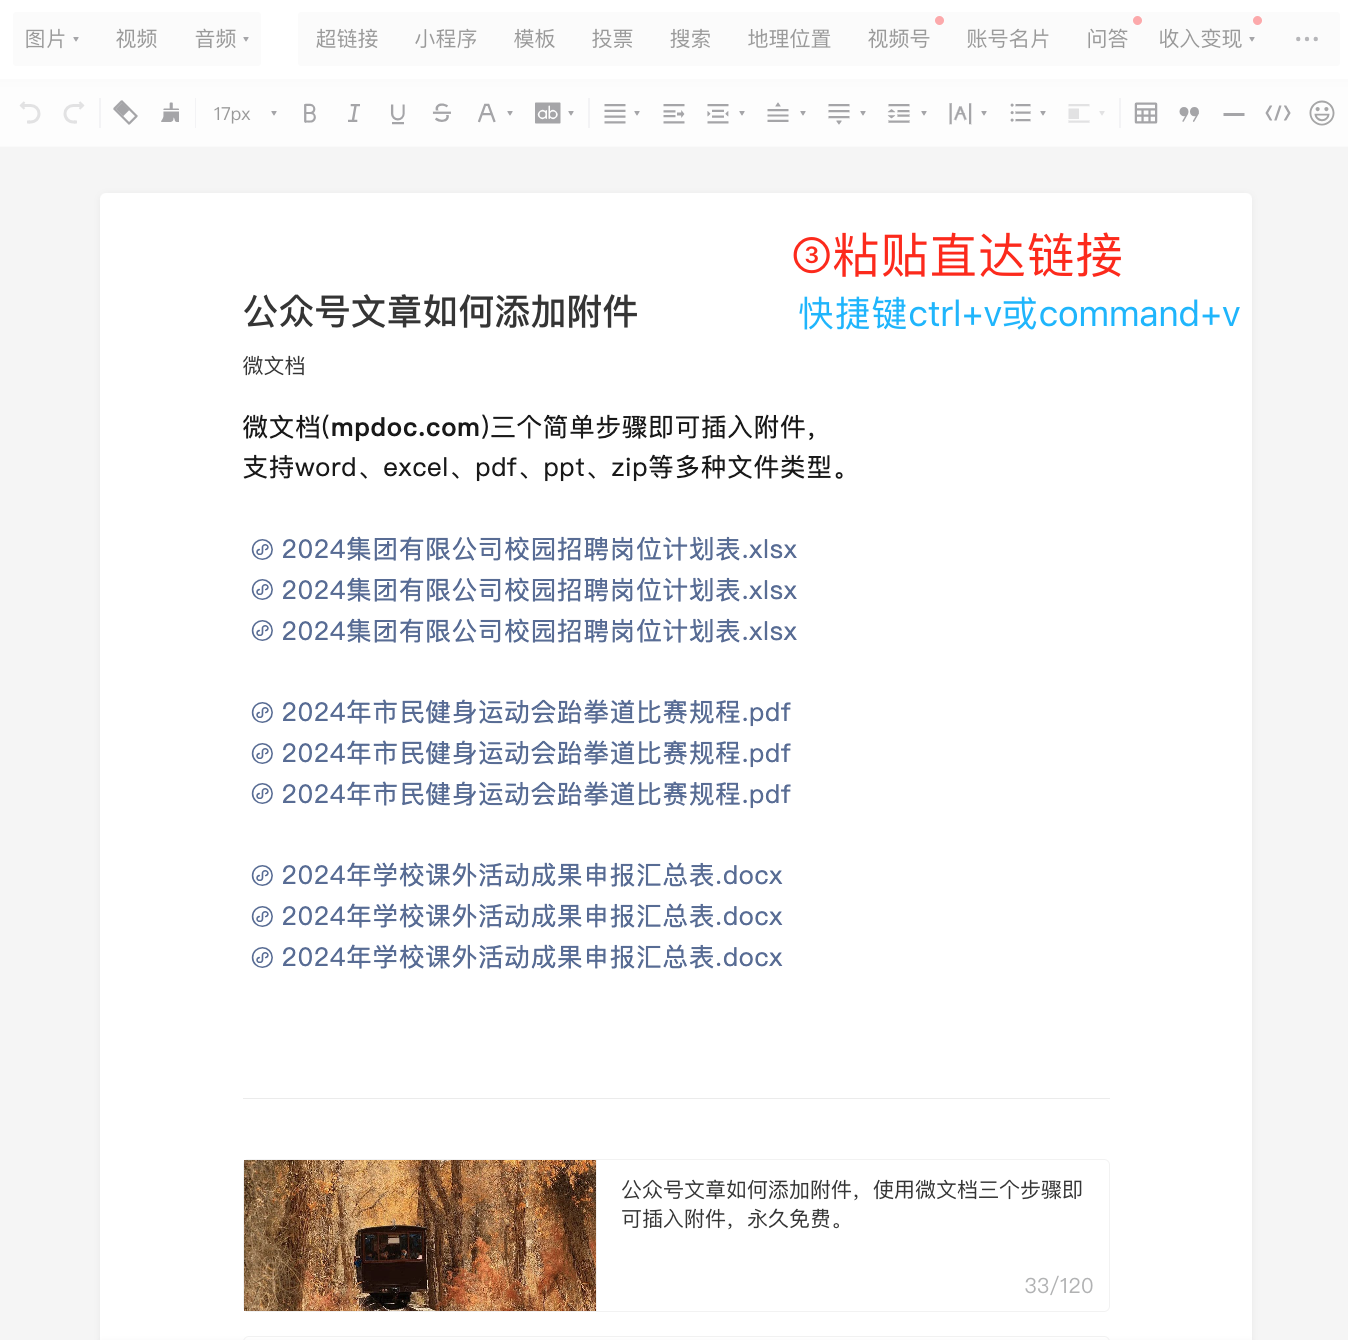This screenshot has width=1348, height=1340.
Task: Insert 账号名片 account card
Action: click(1008, 39)
